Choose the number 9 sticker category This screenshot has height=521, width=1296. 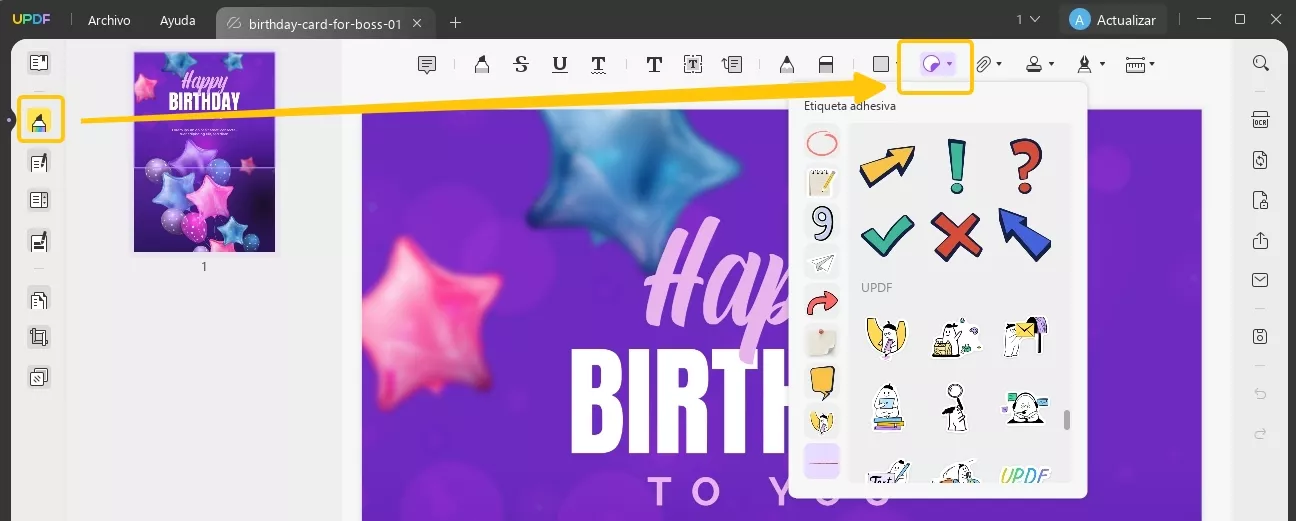tap(821, 223)
